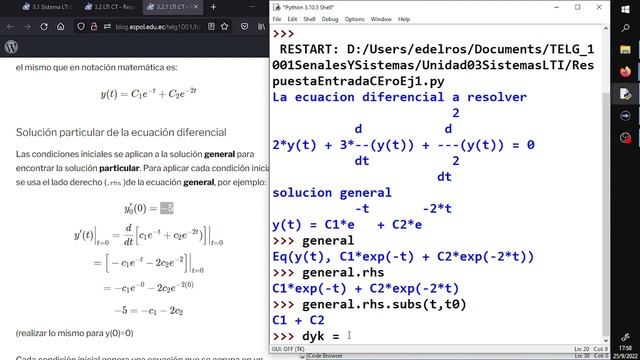
Task: Click the shell scrollbar up arrow
Action: [x=605, y=29]
